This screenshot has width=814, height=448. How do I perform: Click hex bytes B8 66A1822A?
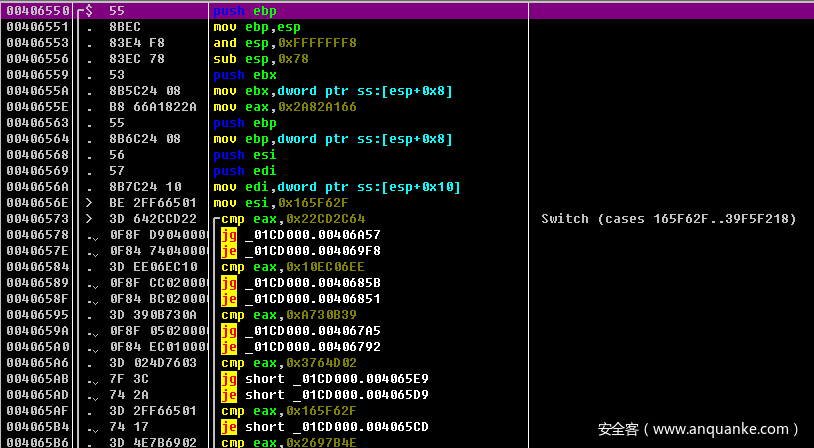153,107
